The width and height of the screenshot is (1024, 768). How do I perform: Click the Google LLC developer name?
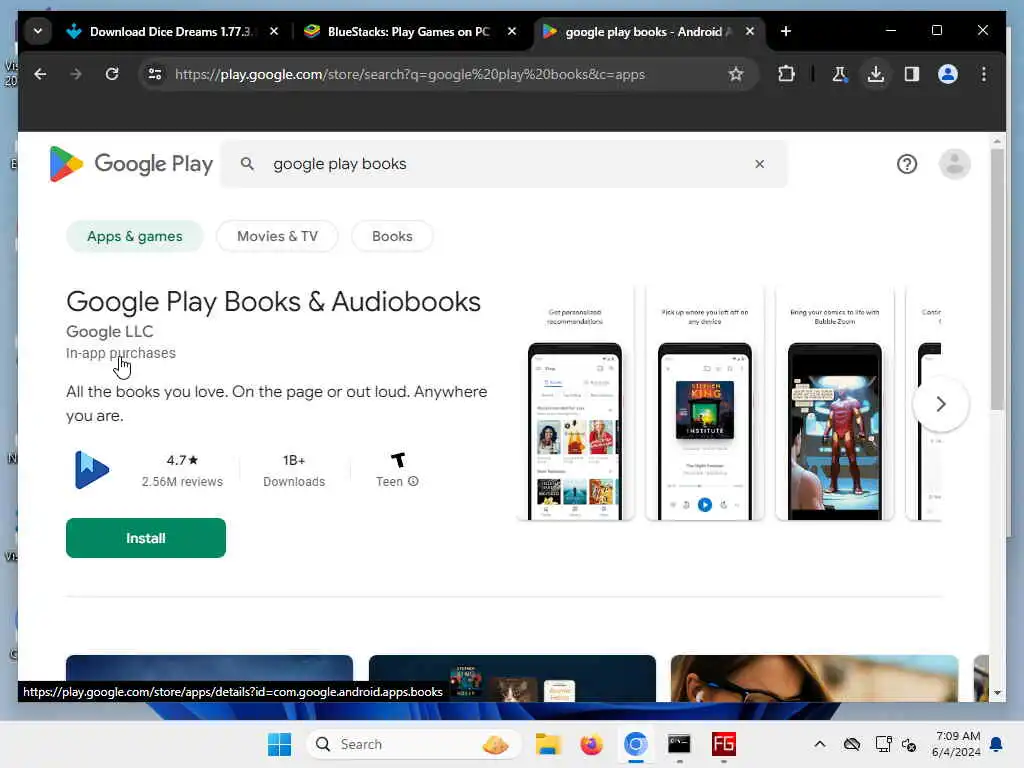(110, 332)
